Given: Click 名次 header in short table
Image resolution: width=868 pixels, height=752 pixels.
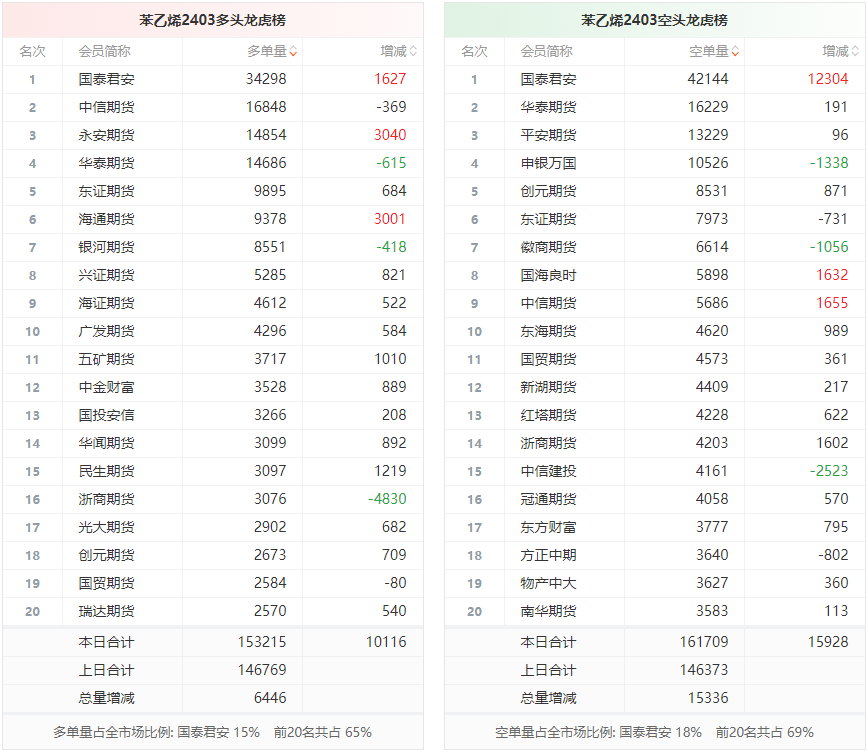Looking at the screenshot, I should click(474, 51).
